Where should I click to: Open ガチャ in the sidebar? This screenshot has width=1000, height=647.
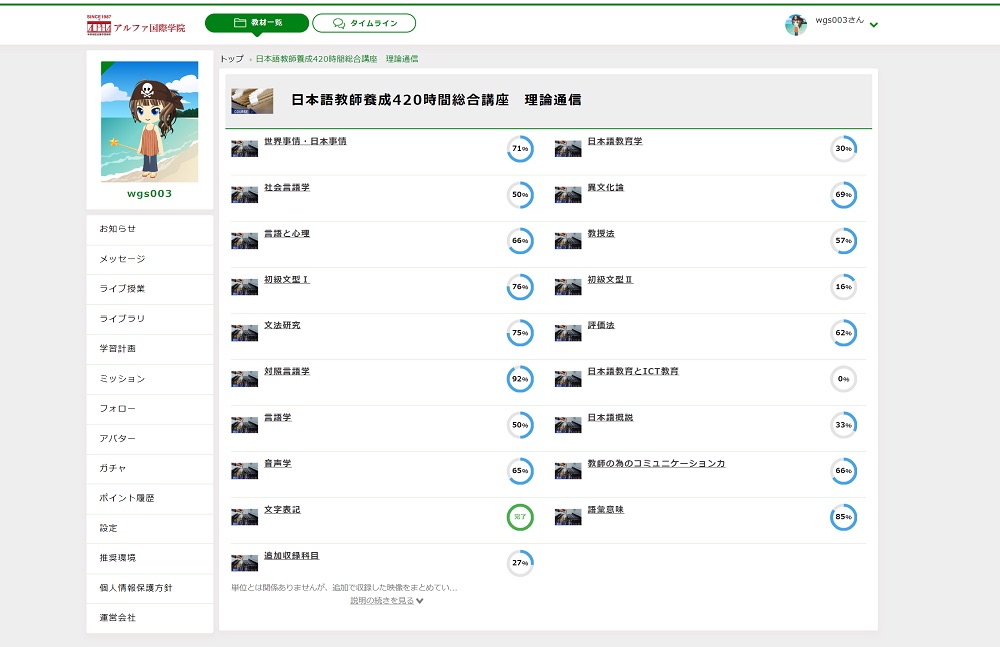click(x=149, y=468)
